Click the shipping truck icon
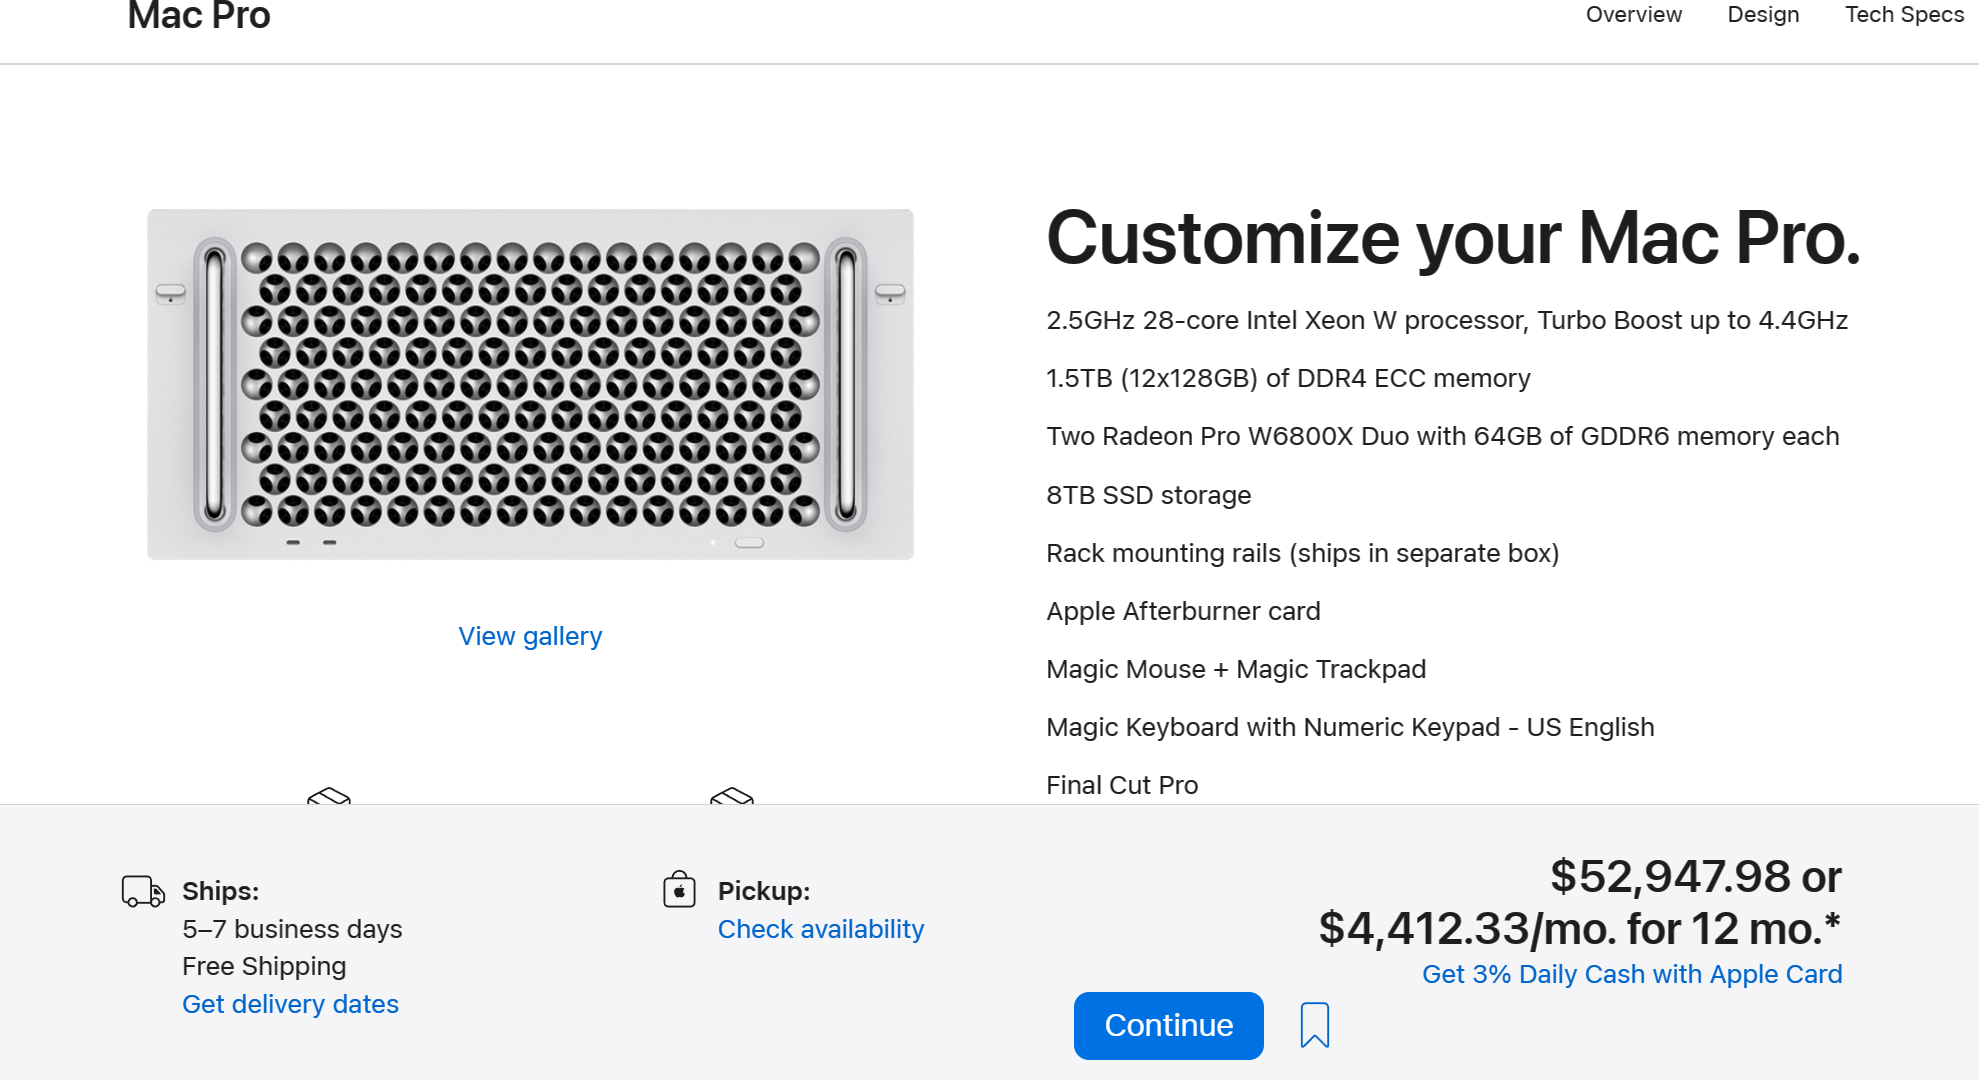The width and height of the screenshot is (1979, 1080). coord(143,891)
